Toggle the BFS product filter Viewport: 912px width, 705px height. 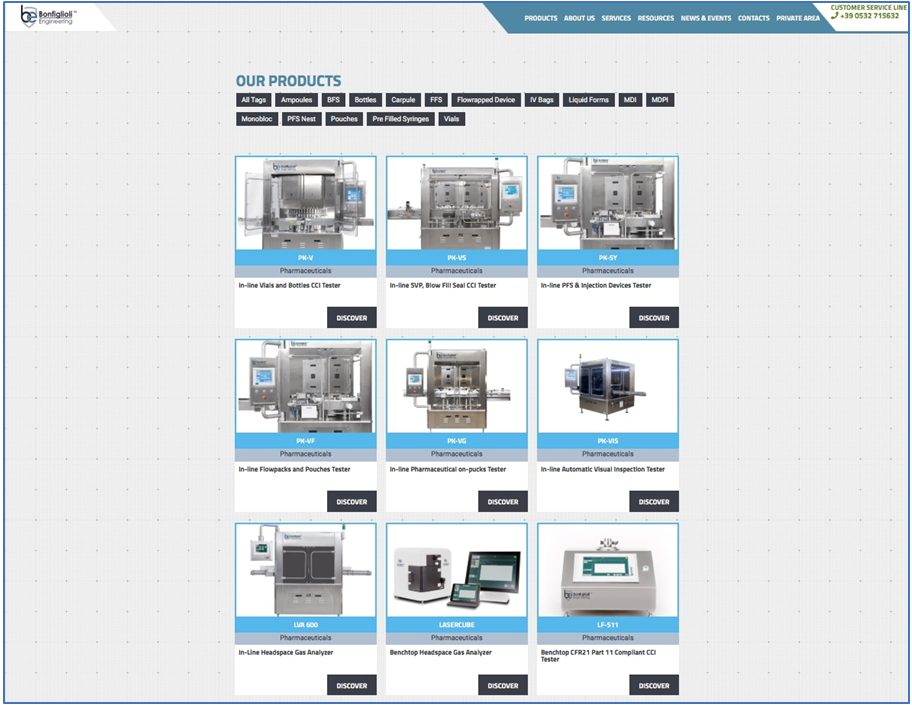[333, 100]
